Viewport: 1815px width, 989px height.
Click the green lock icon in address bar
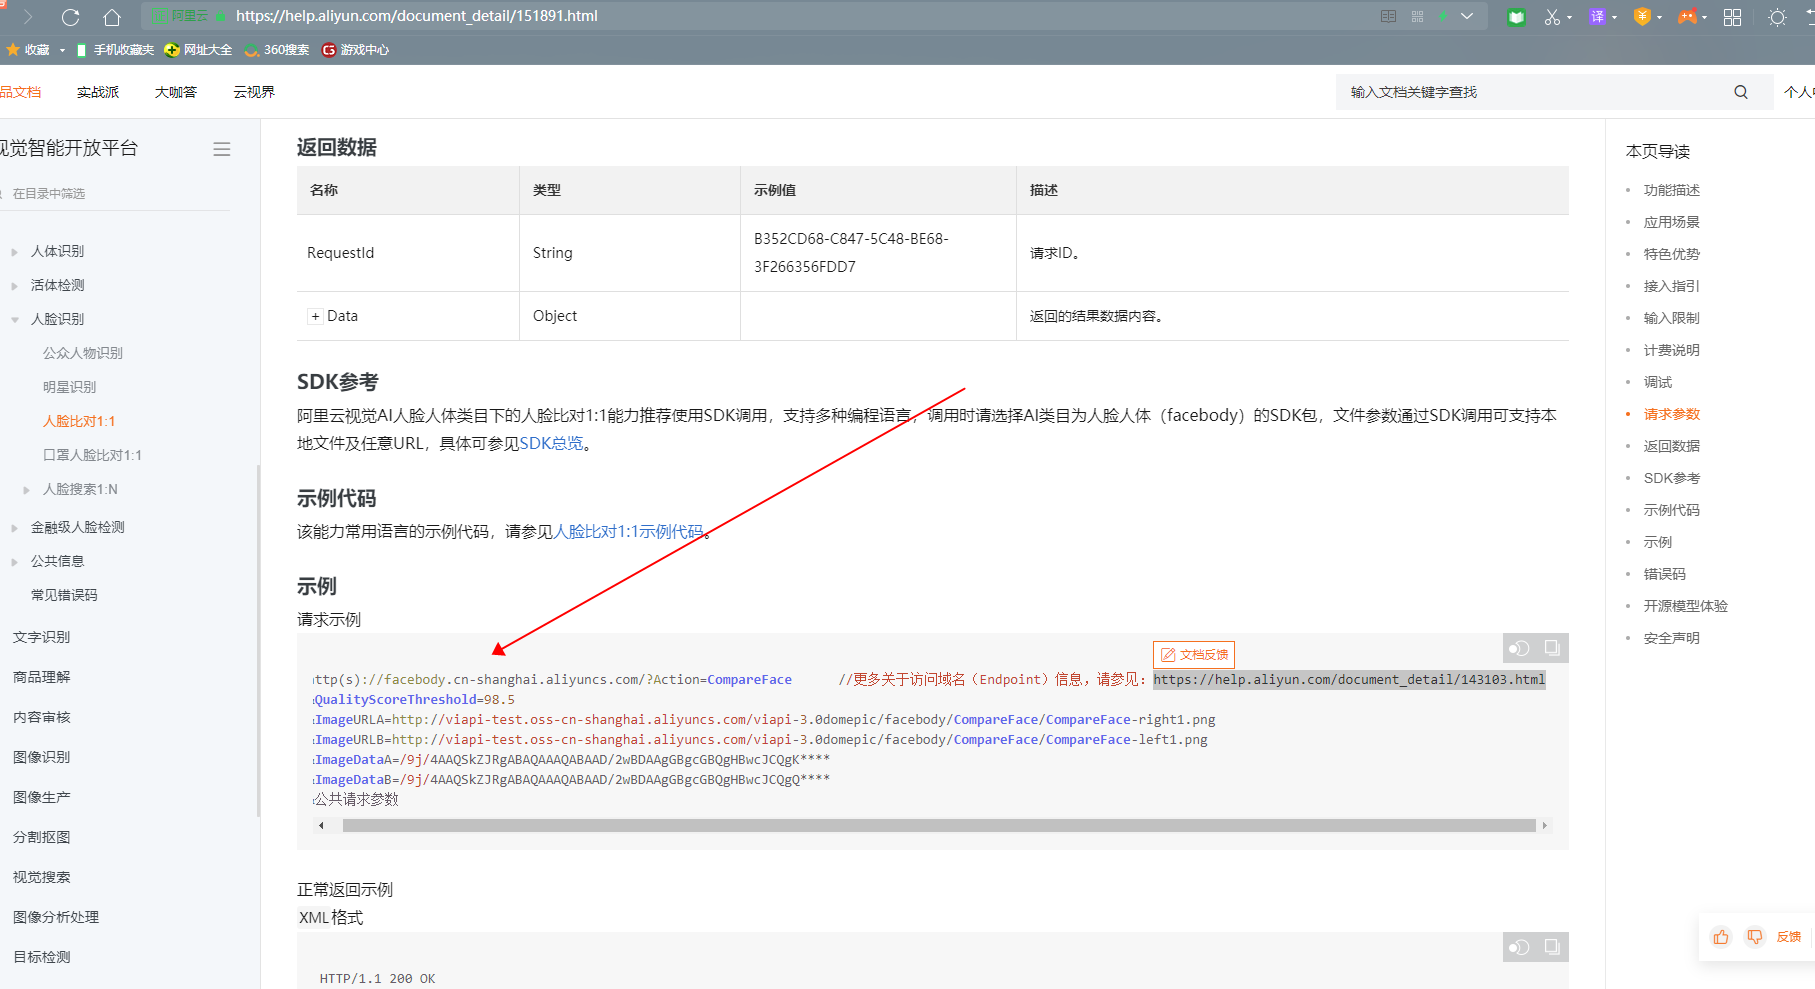click(221, 16)
